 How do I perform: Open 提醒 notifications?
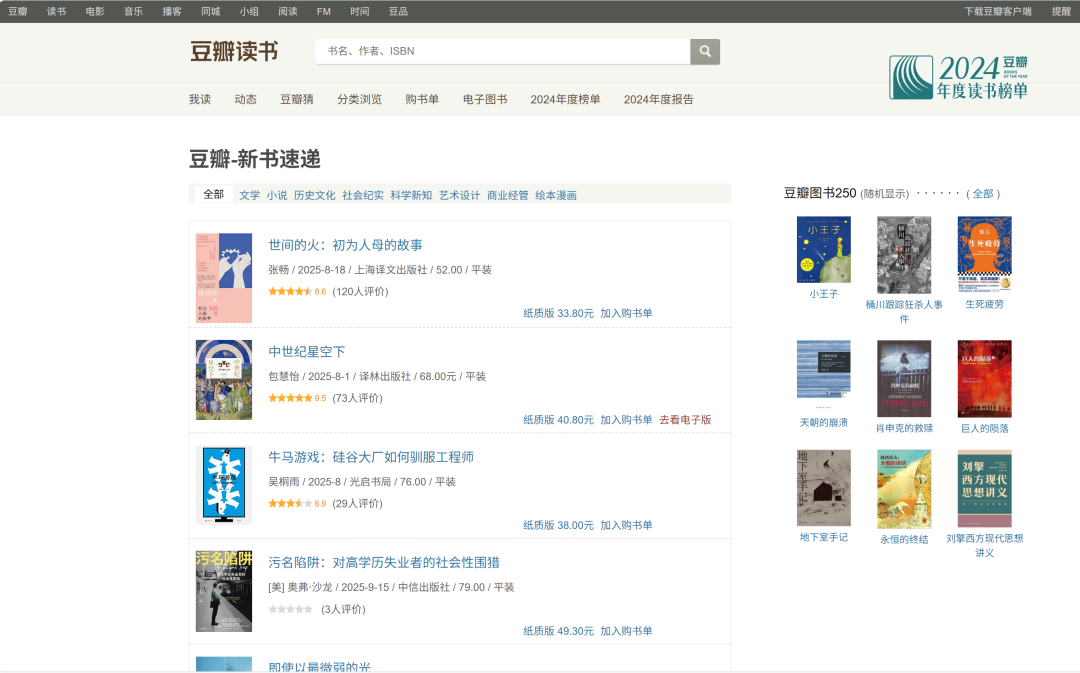pos(1061,11)
